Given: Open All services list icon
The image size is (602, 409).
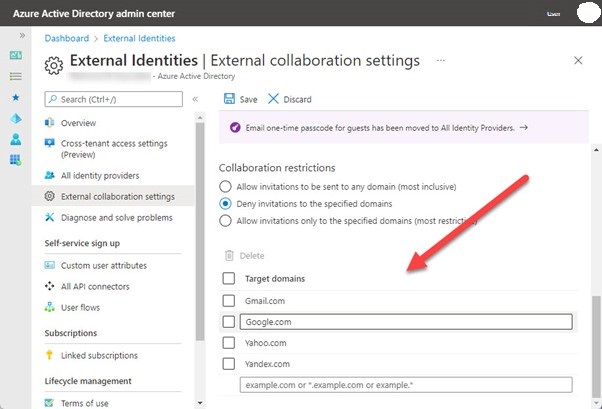Looking at the screenshot, I should click(x=16, y=76).
